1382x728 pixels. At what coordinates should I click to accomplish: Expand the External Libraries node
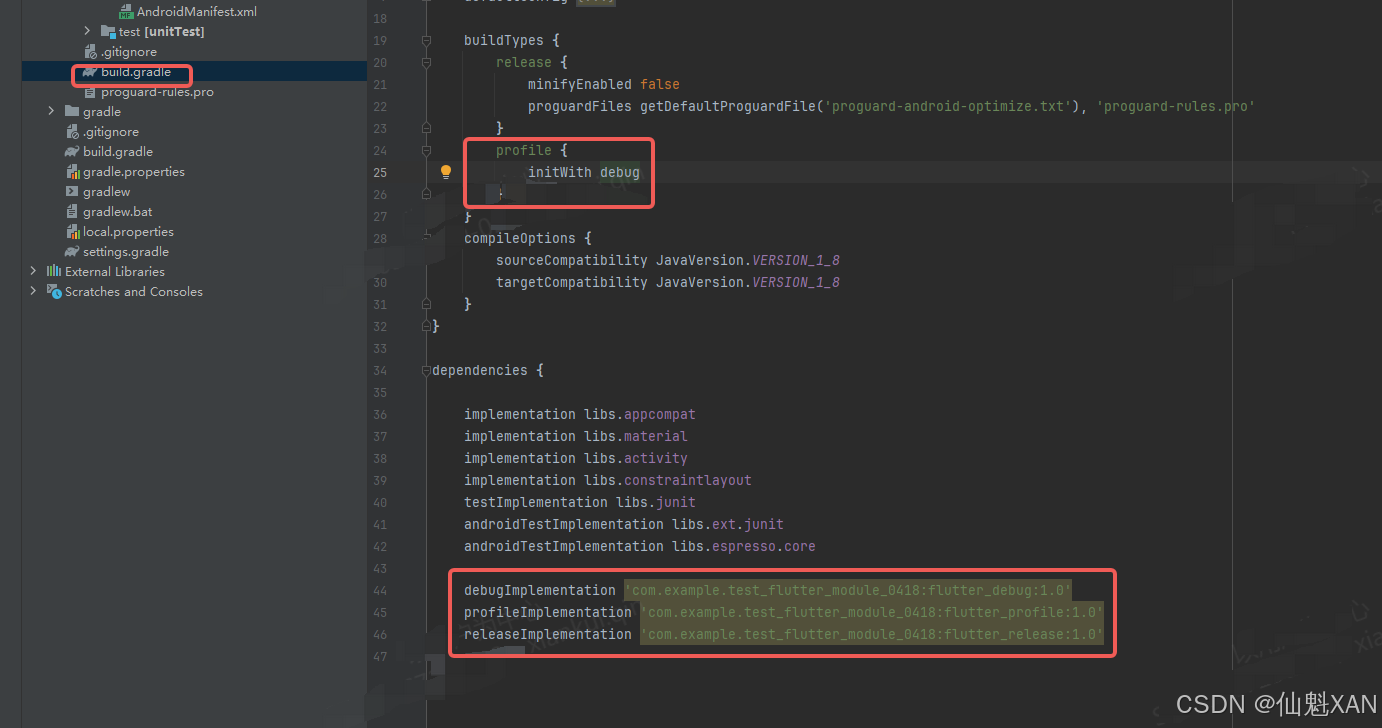coord(34,271)
